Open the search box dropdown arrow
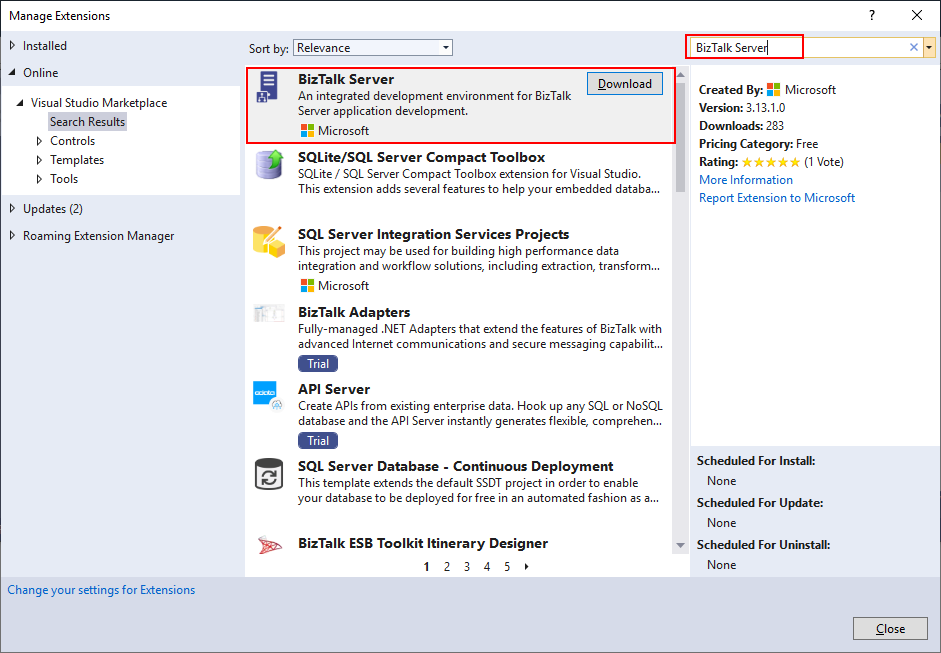This screenshot has height=653, width=941. (930, 47)
